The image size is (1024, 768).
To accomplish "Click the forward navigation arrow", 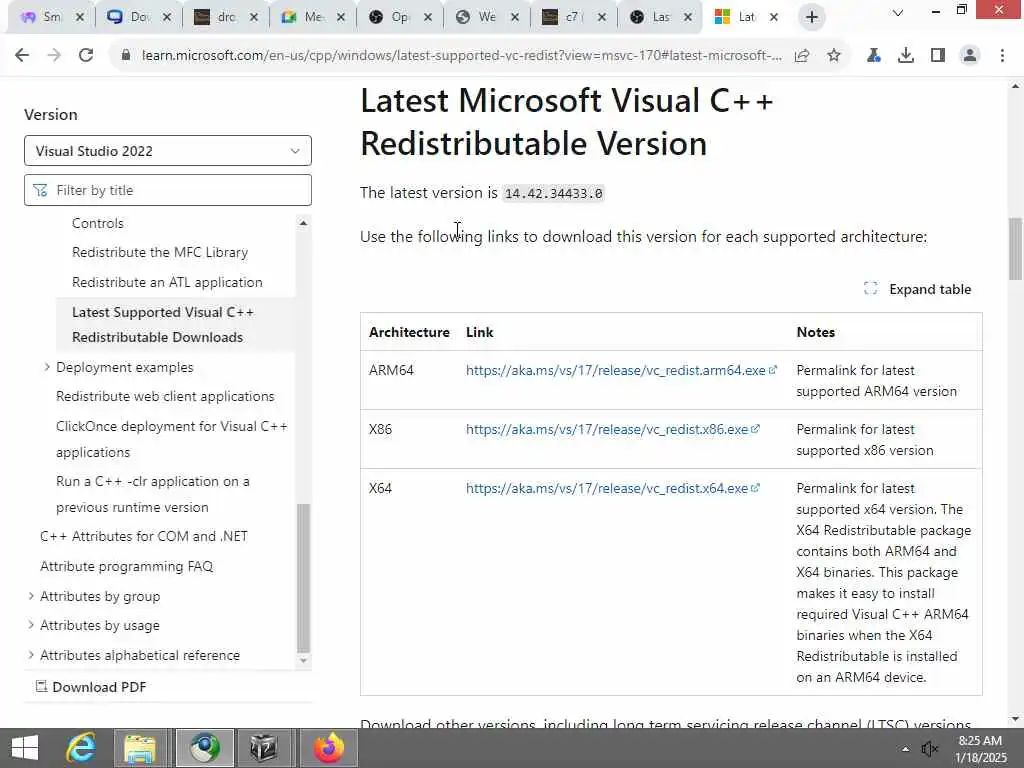I will click(54, 56).
